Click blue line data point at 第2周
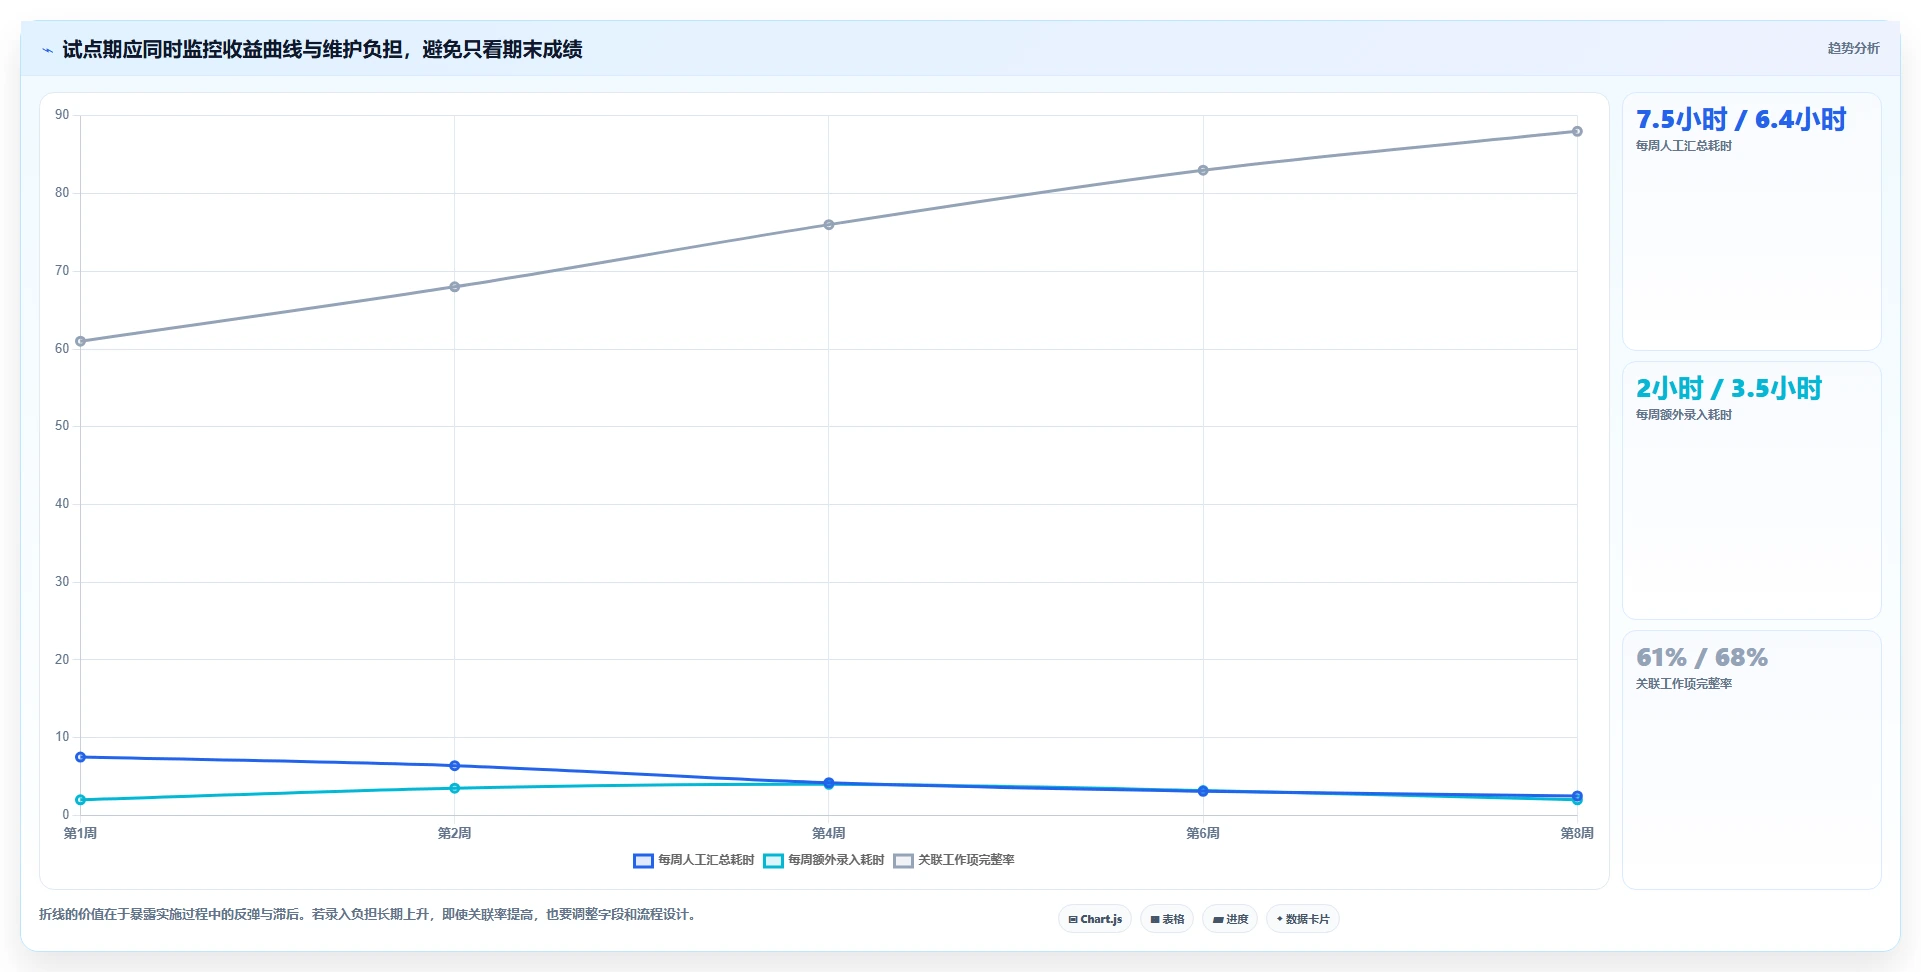1921x972 pixels. coord(454,766)
